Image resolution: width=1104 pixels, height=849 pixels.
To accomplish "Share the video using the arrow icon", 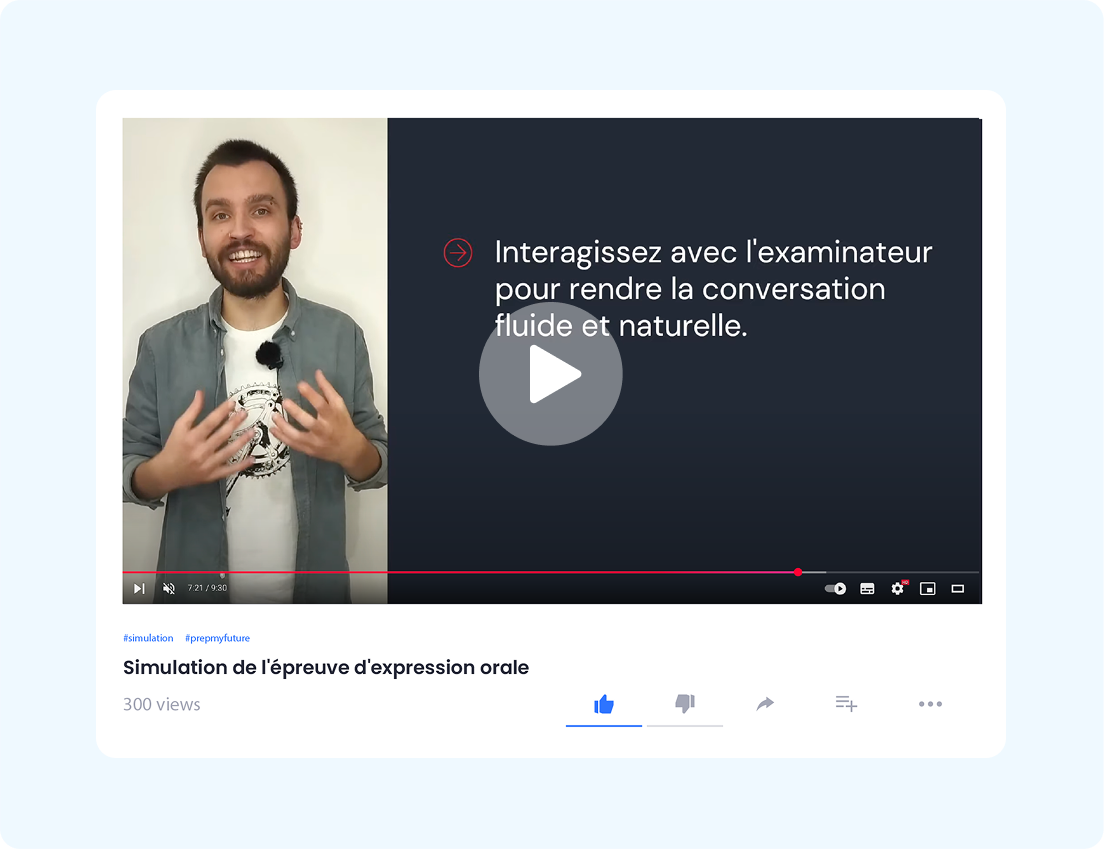I will (x=765, y=703).
